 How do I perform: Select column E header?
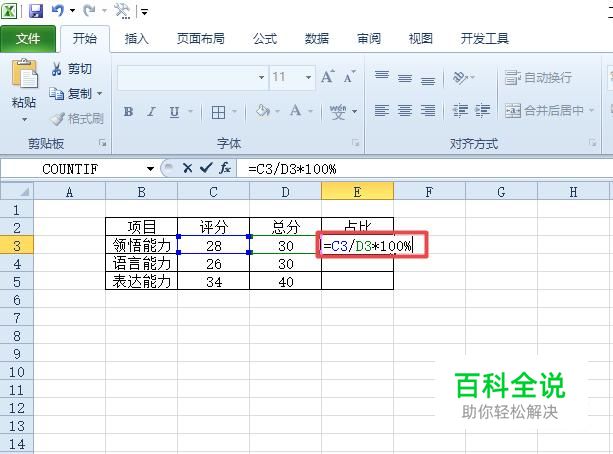click(x=357, y=192)
